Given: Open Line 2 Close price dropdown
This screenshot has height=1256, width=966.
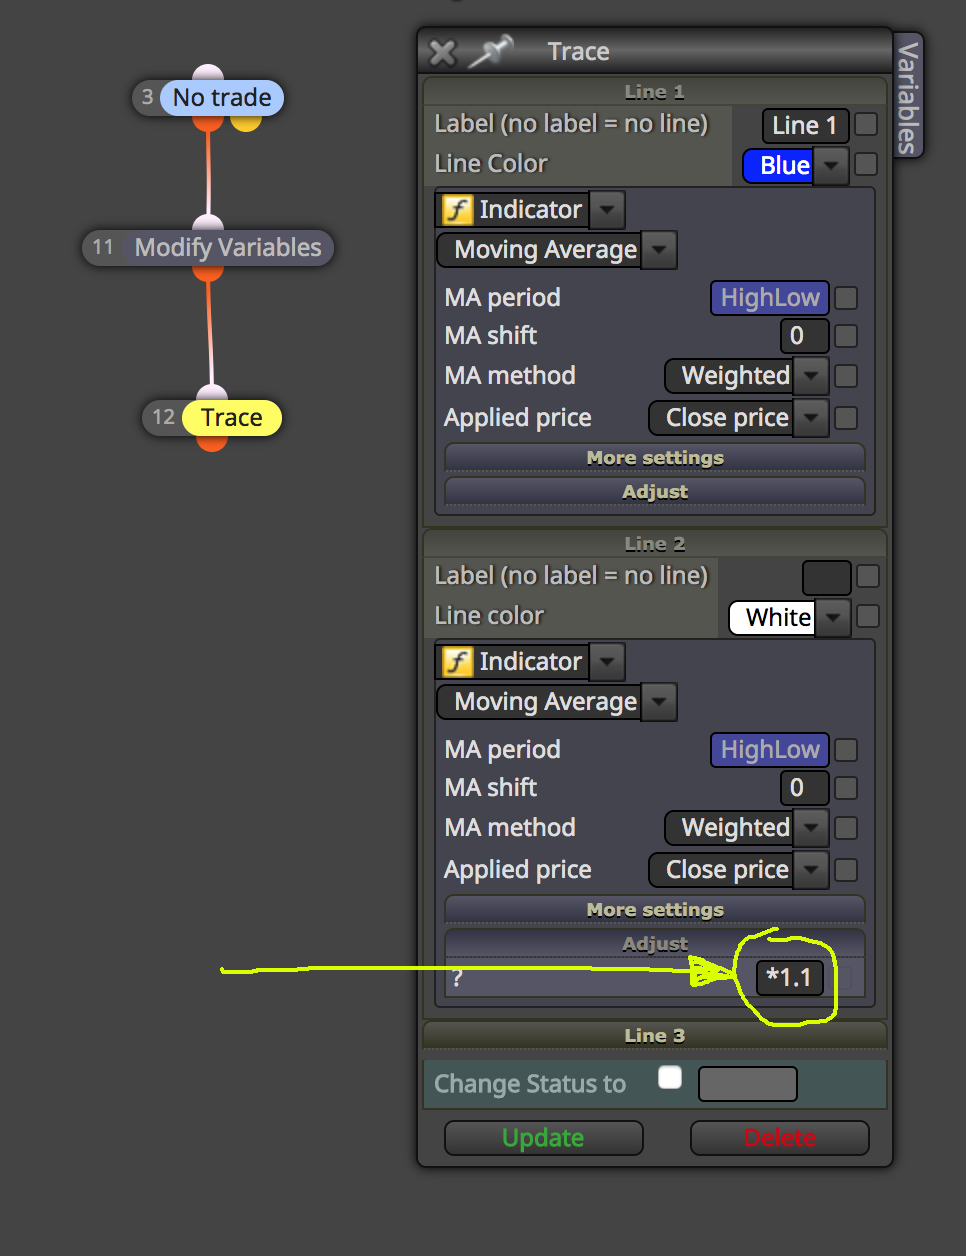Looking at the screenshot, I should [x=811, y=870].
